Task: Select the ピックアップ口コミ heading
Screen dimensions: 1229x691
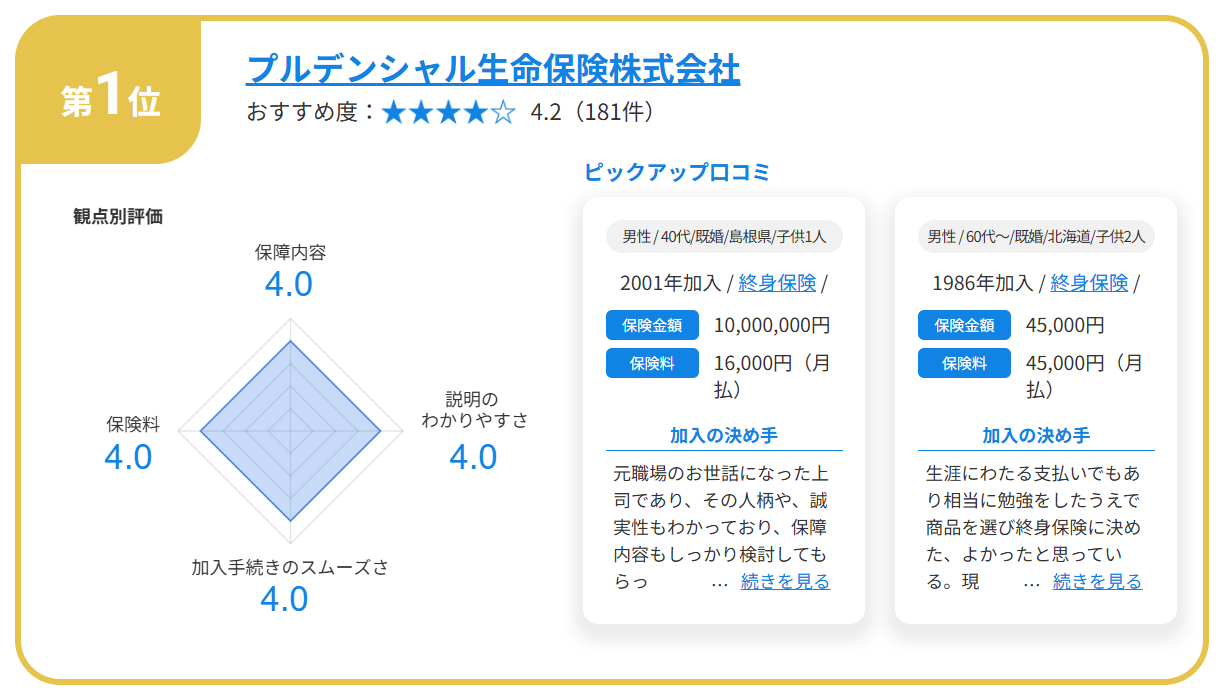Action: (x=677, y=172)
